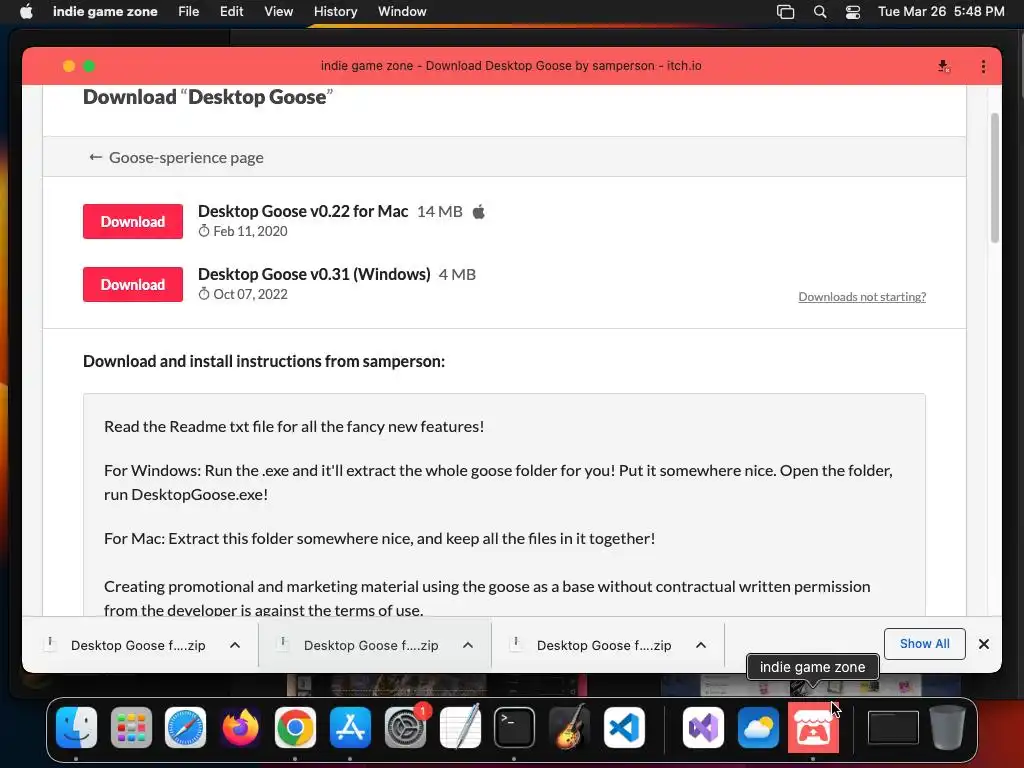
Task: Click 'Desktop Goose v0.31 (Windows)' title
Action: click(314, 274)
